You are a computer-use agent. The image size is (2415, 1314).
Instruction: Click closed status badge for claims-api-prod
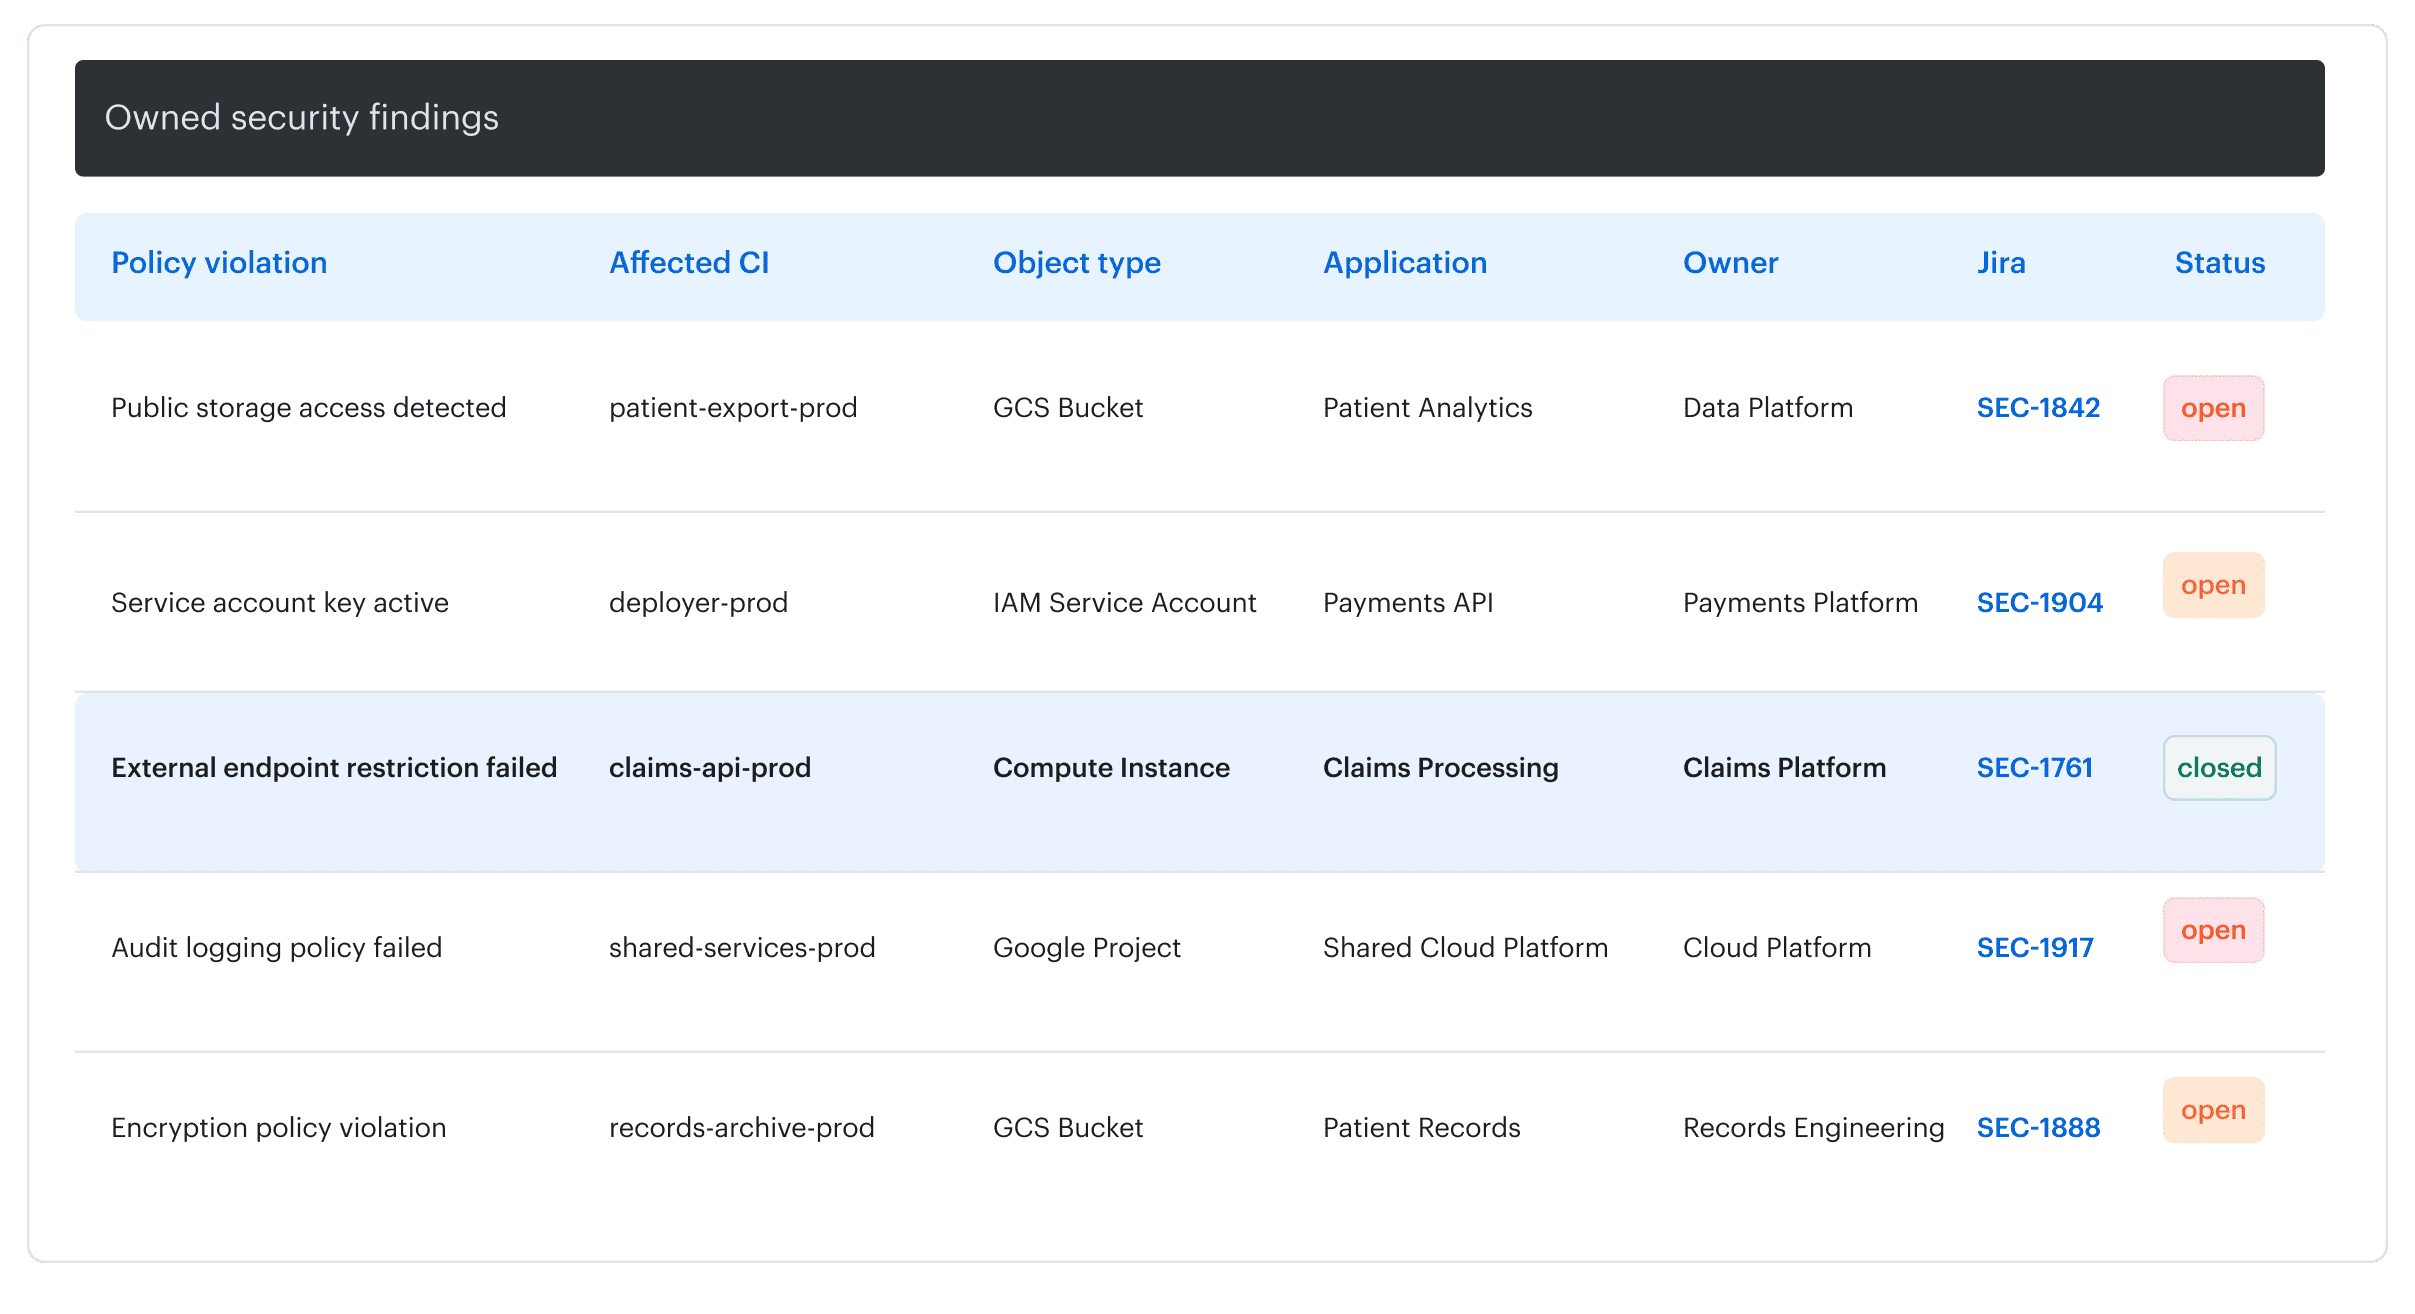[2220, 768]
